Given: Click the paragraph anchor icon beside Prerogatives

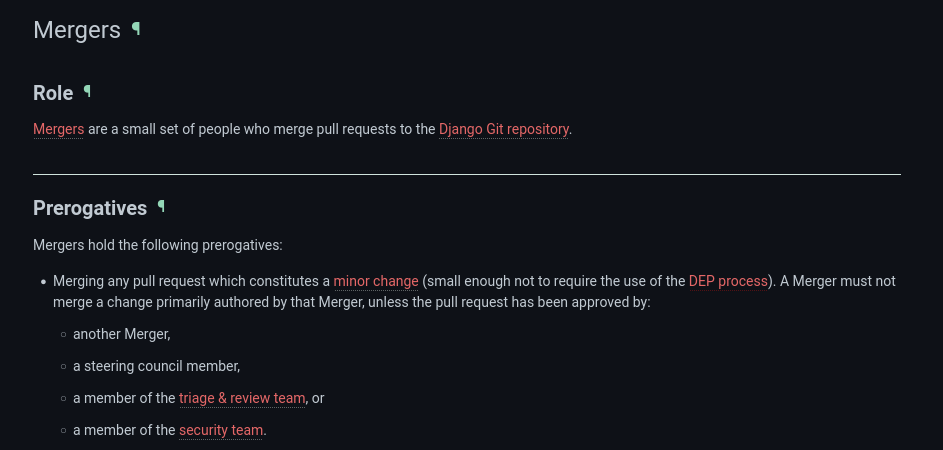Looking at the screenshot, I should tap(161, 207).
